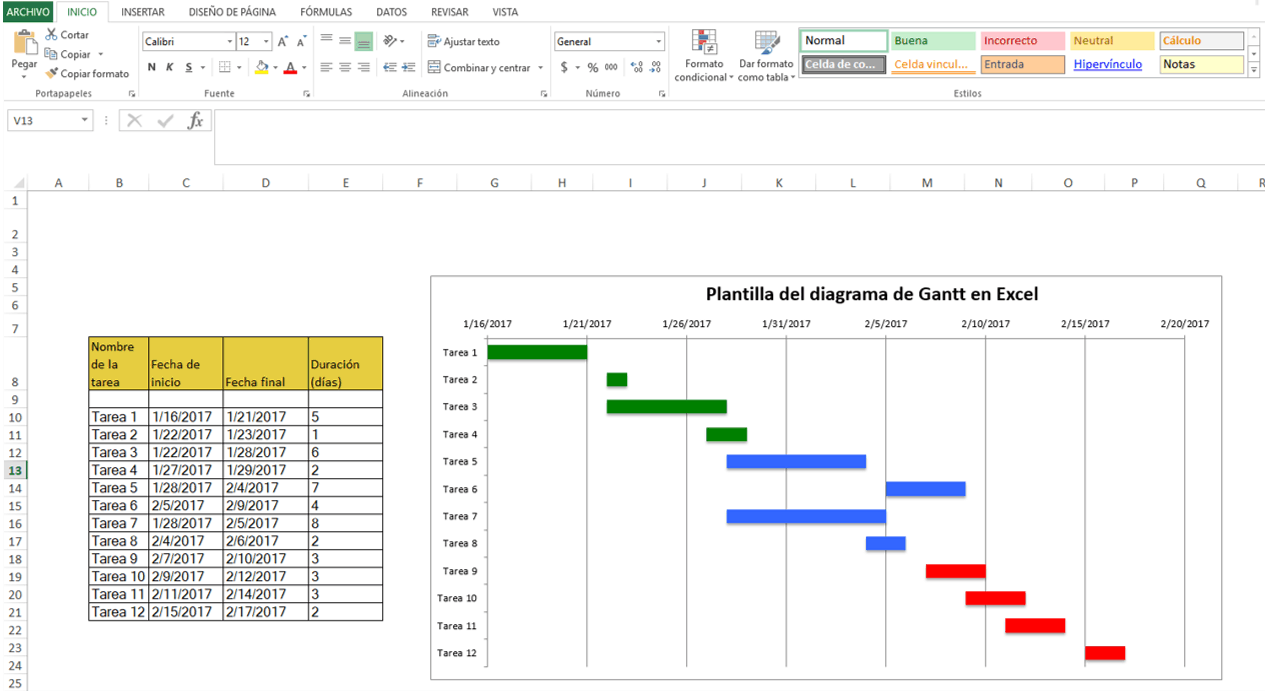Apply the Hipervínculo cell style

[x=1108, y=64]
